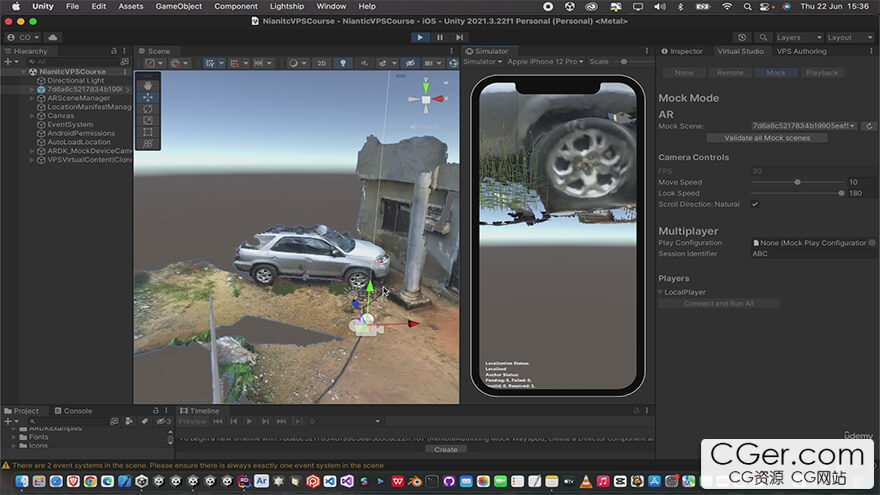Toggle hidden objects visibility in Scene
The width and height of the screenshot is (880, 495).
(x=410, y=63)
